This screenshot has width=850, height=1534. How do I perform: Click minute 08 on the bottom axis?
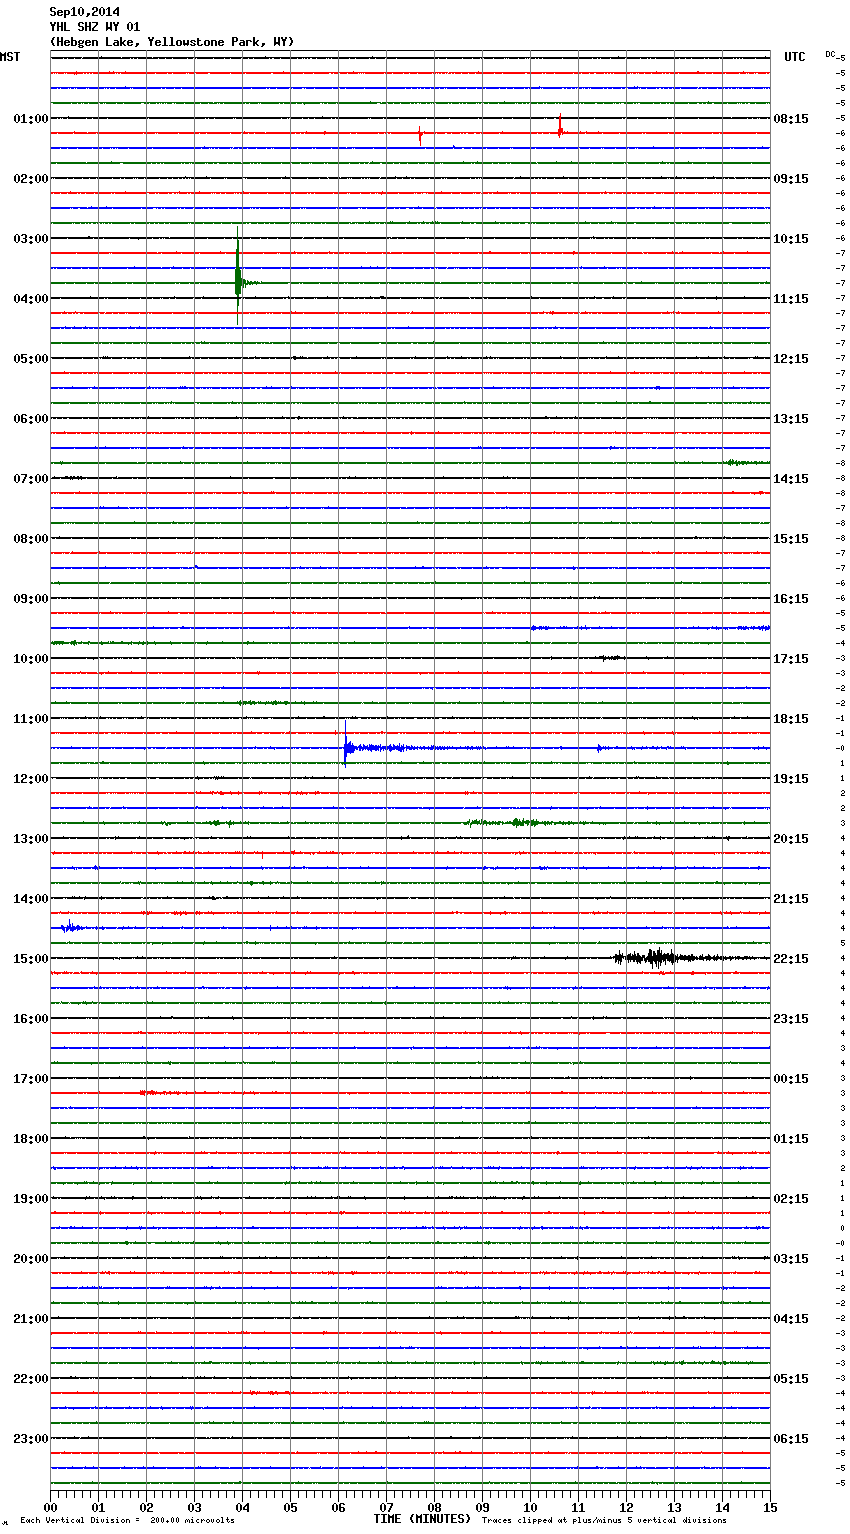(434, 1507)
